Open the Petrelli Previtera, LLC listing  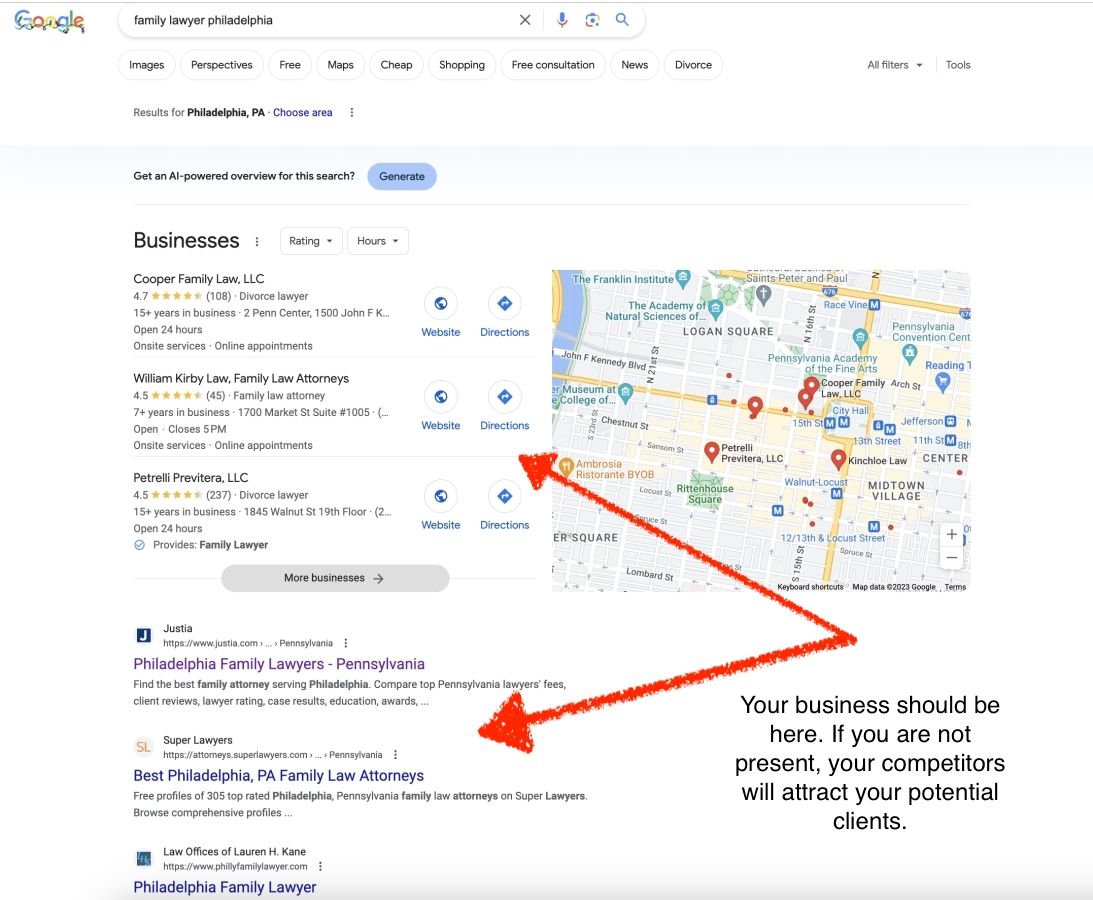point(190,478)
